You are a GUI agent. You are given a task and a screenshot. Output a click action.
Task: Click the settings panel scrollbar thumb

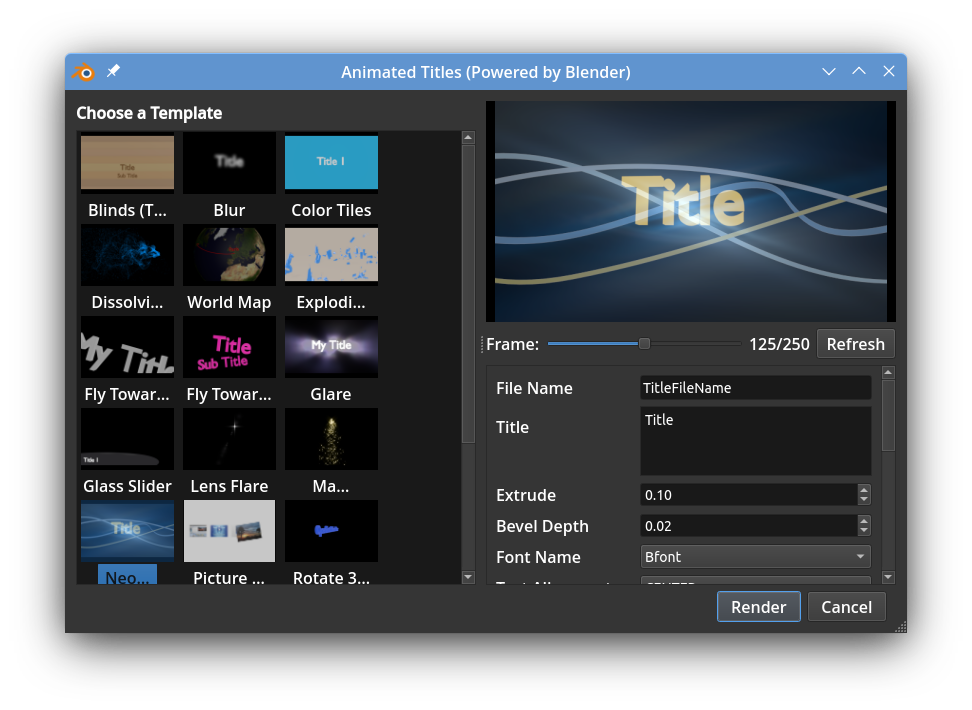click(888, 416)
